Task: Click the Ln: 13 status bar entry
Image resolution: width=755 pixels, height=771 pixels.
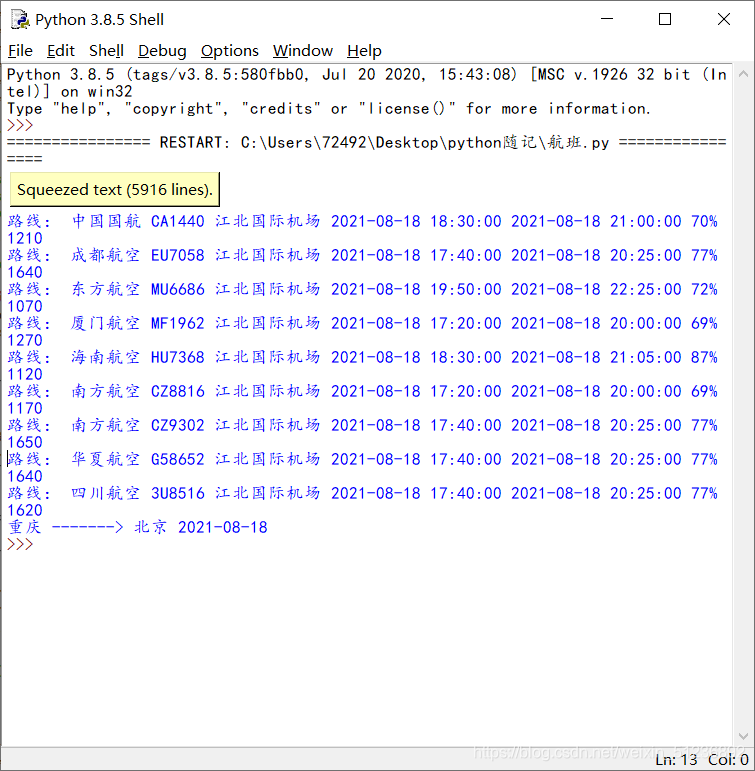Action: [676, 760]
